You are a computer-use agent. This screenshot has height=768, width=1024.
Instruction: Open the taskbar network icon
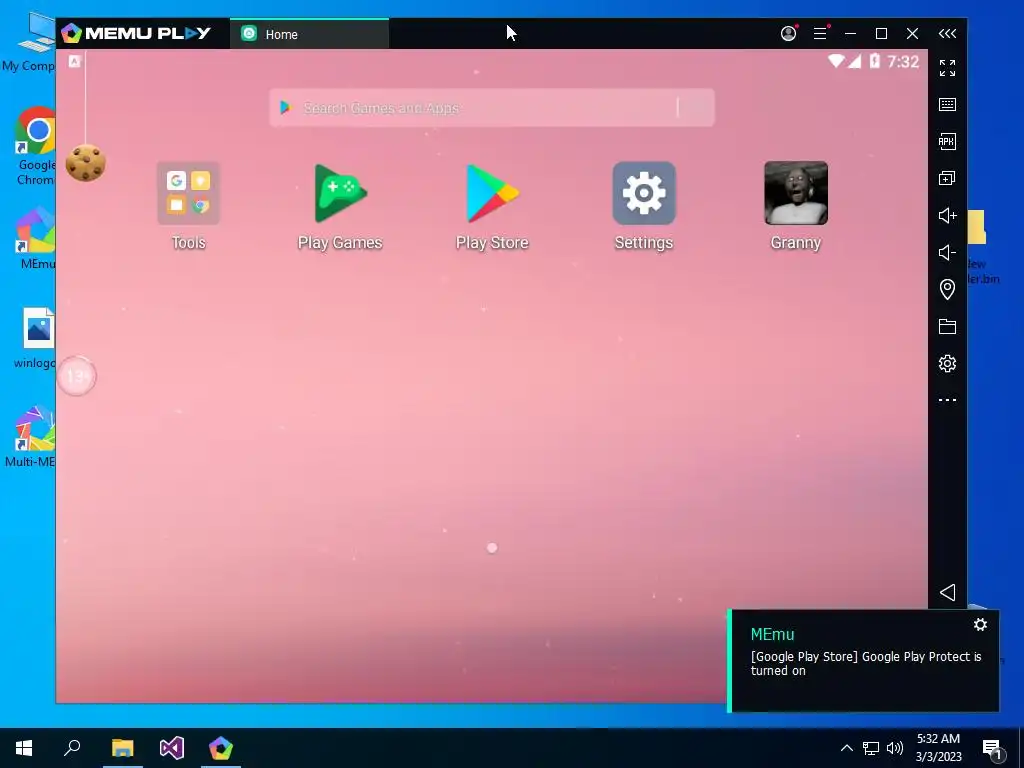click(871, 748)
